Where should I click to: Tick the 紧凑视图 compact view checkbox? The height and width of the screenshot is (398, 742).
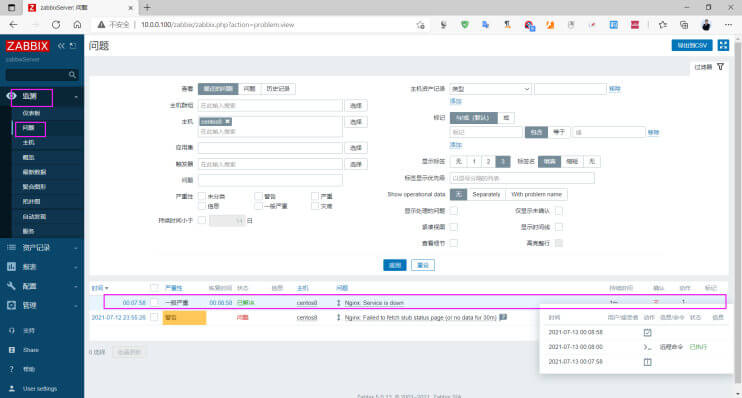coord(454,227)
